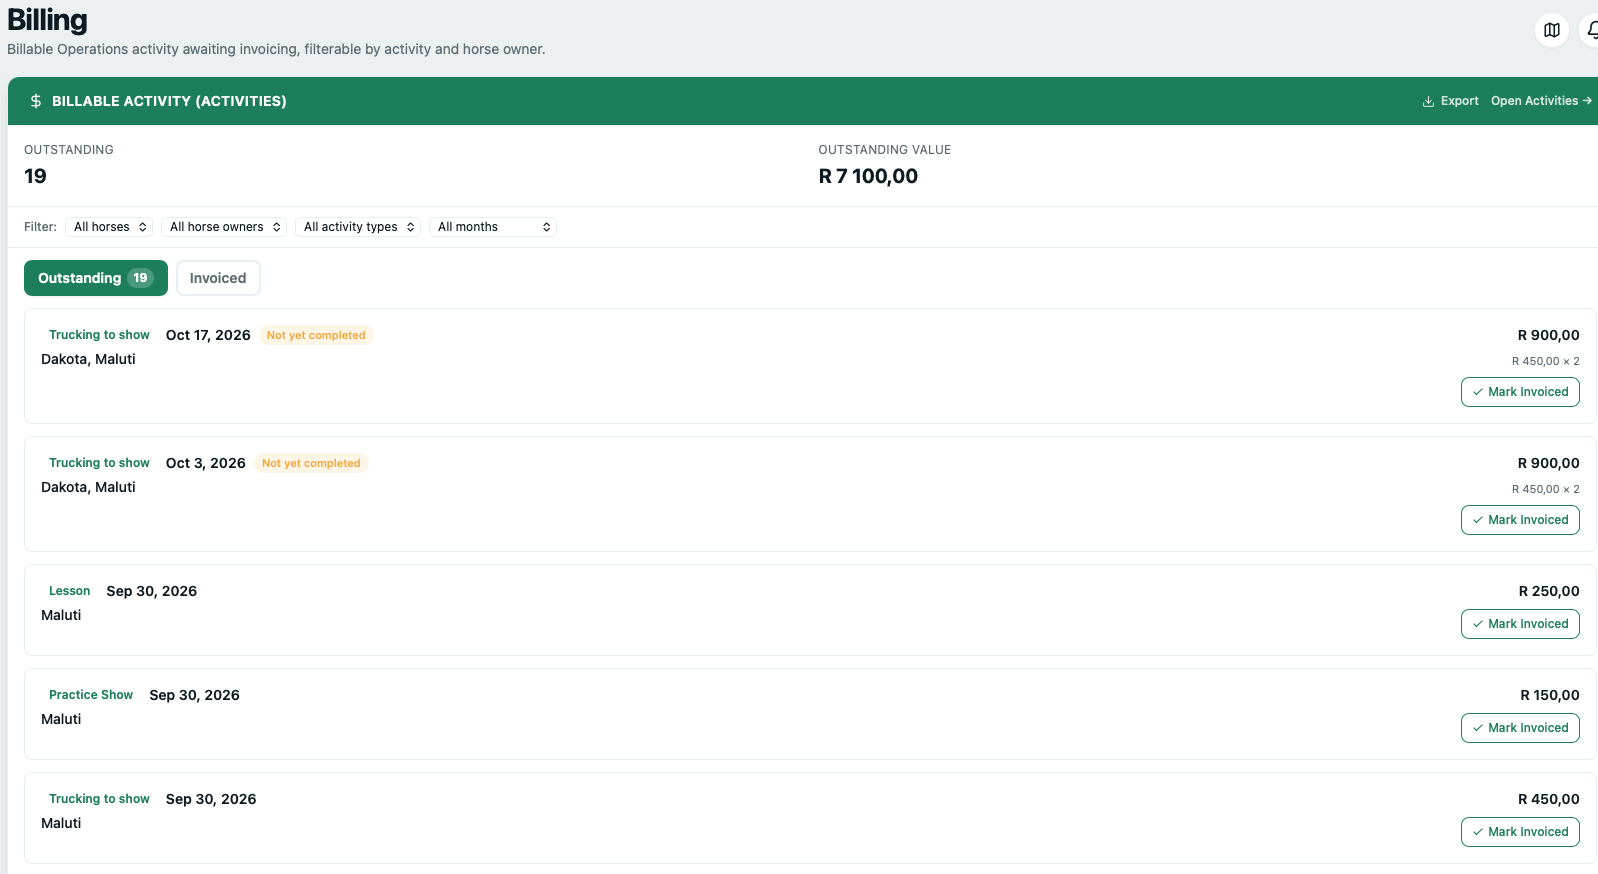Click the Lesson date 'Sep 30, 2026'
This screenshot has width=1598, height=874.
152,591
